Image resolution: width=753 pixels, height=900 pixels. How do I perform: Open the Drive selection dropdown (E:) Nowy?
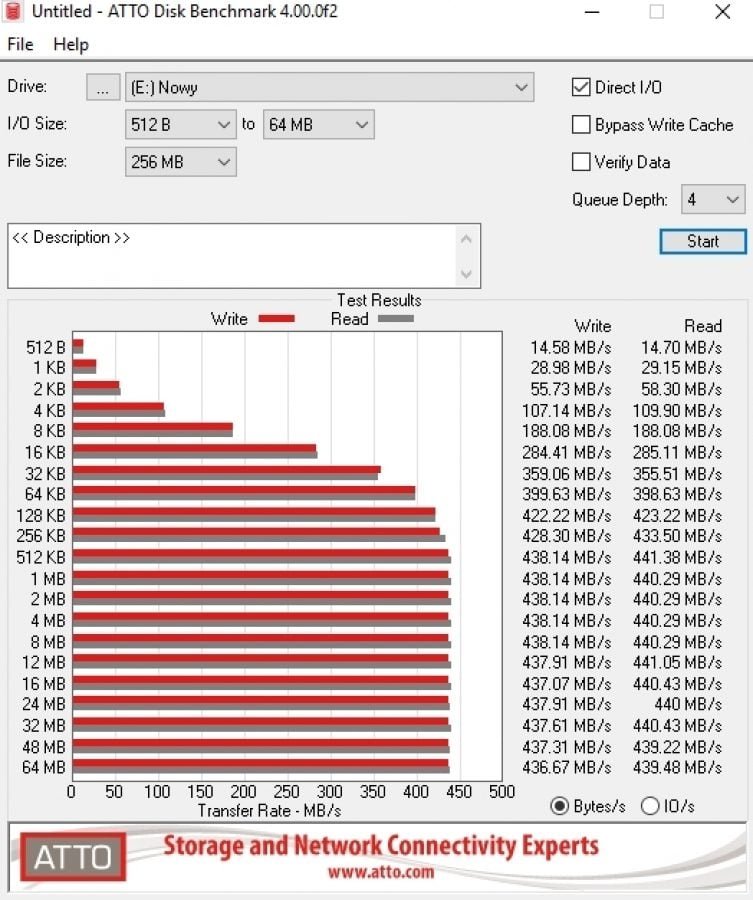click(x=329, y=87)
